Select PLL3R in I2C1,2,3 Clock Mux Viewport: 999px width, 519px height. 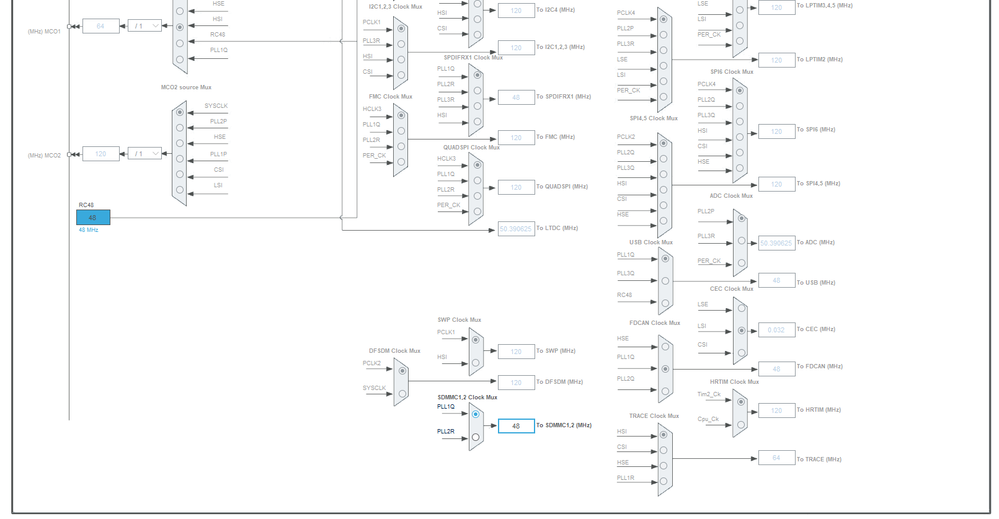[401, 44]
